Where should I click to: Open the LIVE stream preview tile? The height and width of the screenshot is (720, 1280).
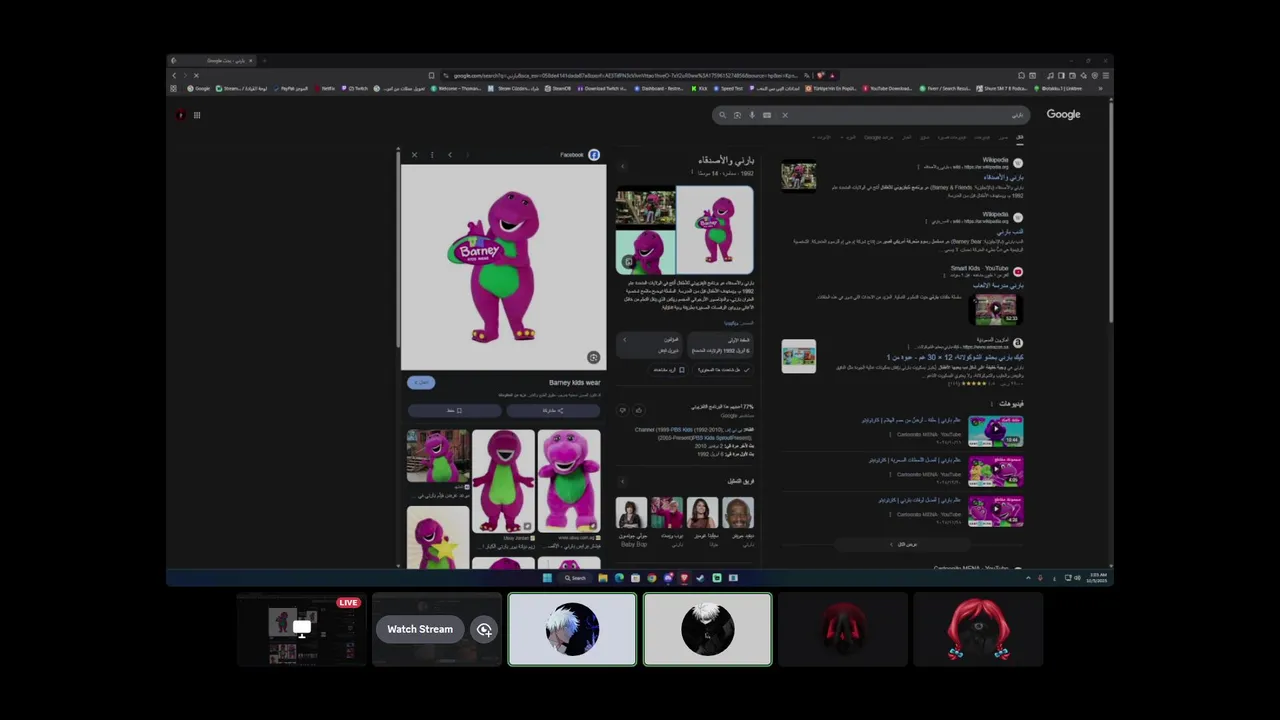[x=302, y=629]
